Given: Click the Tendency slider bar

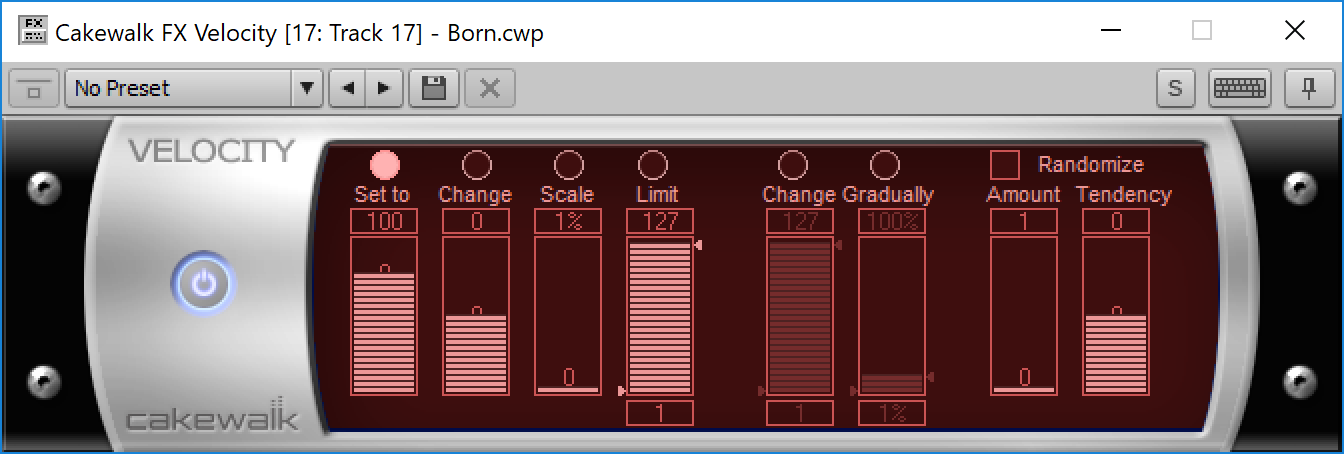Looking at the screenshot, I should click(1116, 316).
